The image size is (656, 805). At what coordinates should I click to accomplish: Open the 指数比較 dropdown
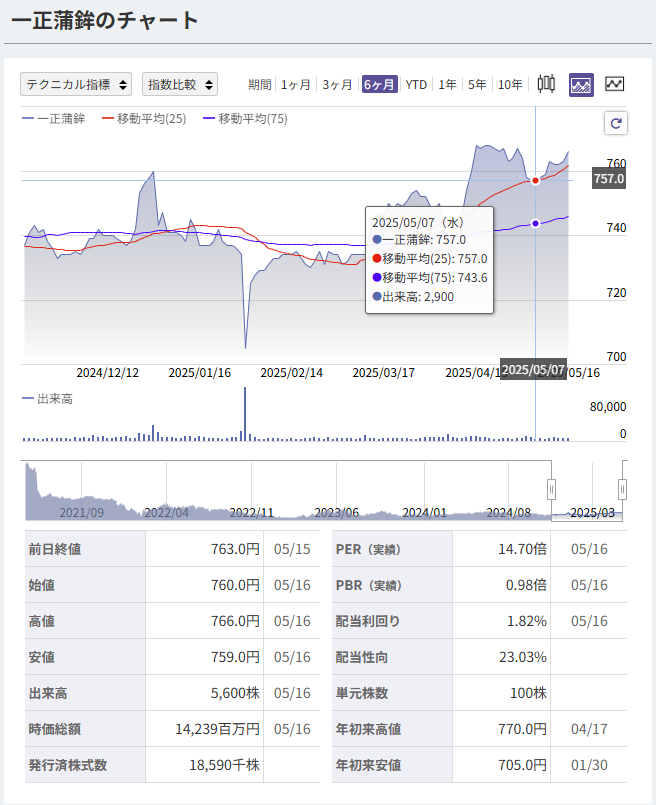[x=180, y=84]
